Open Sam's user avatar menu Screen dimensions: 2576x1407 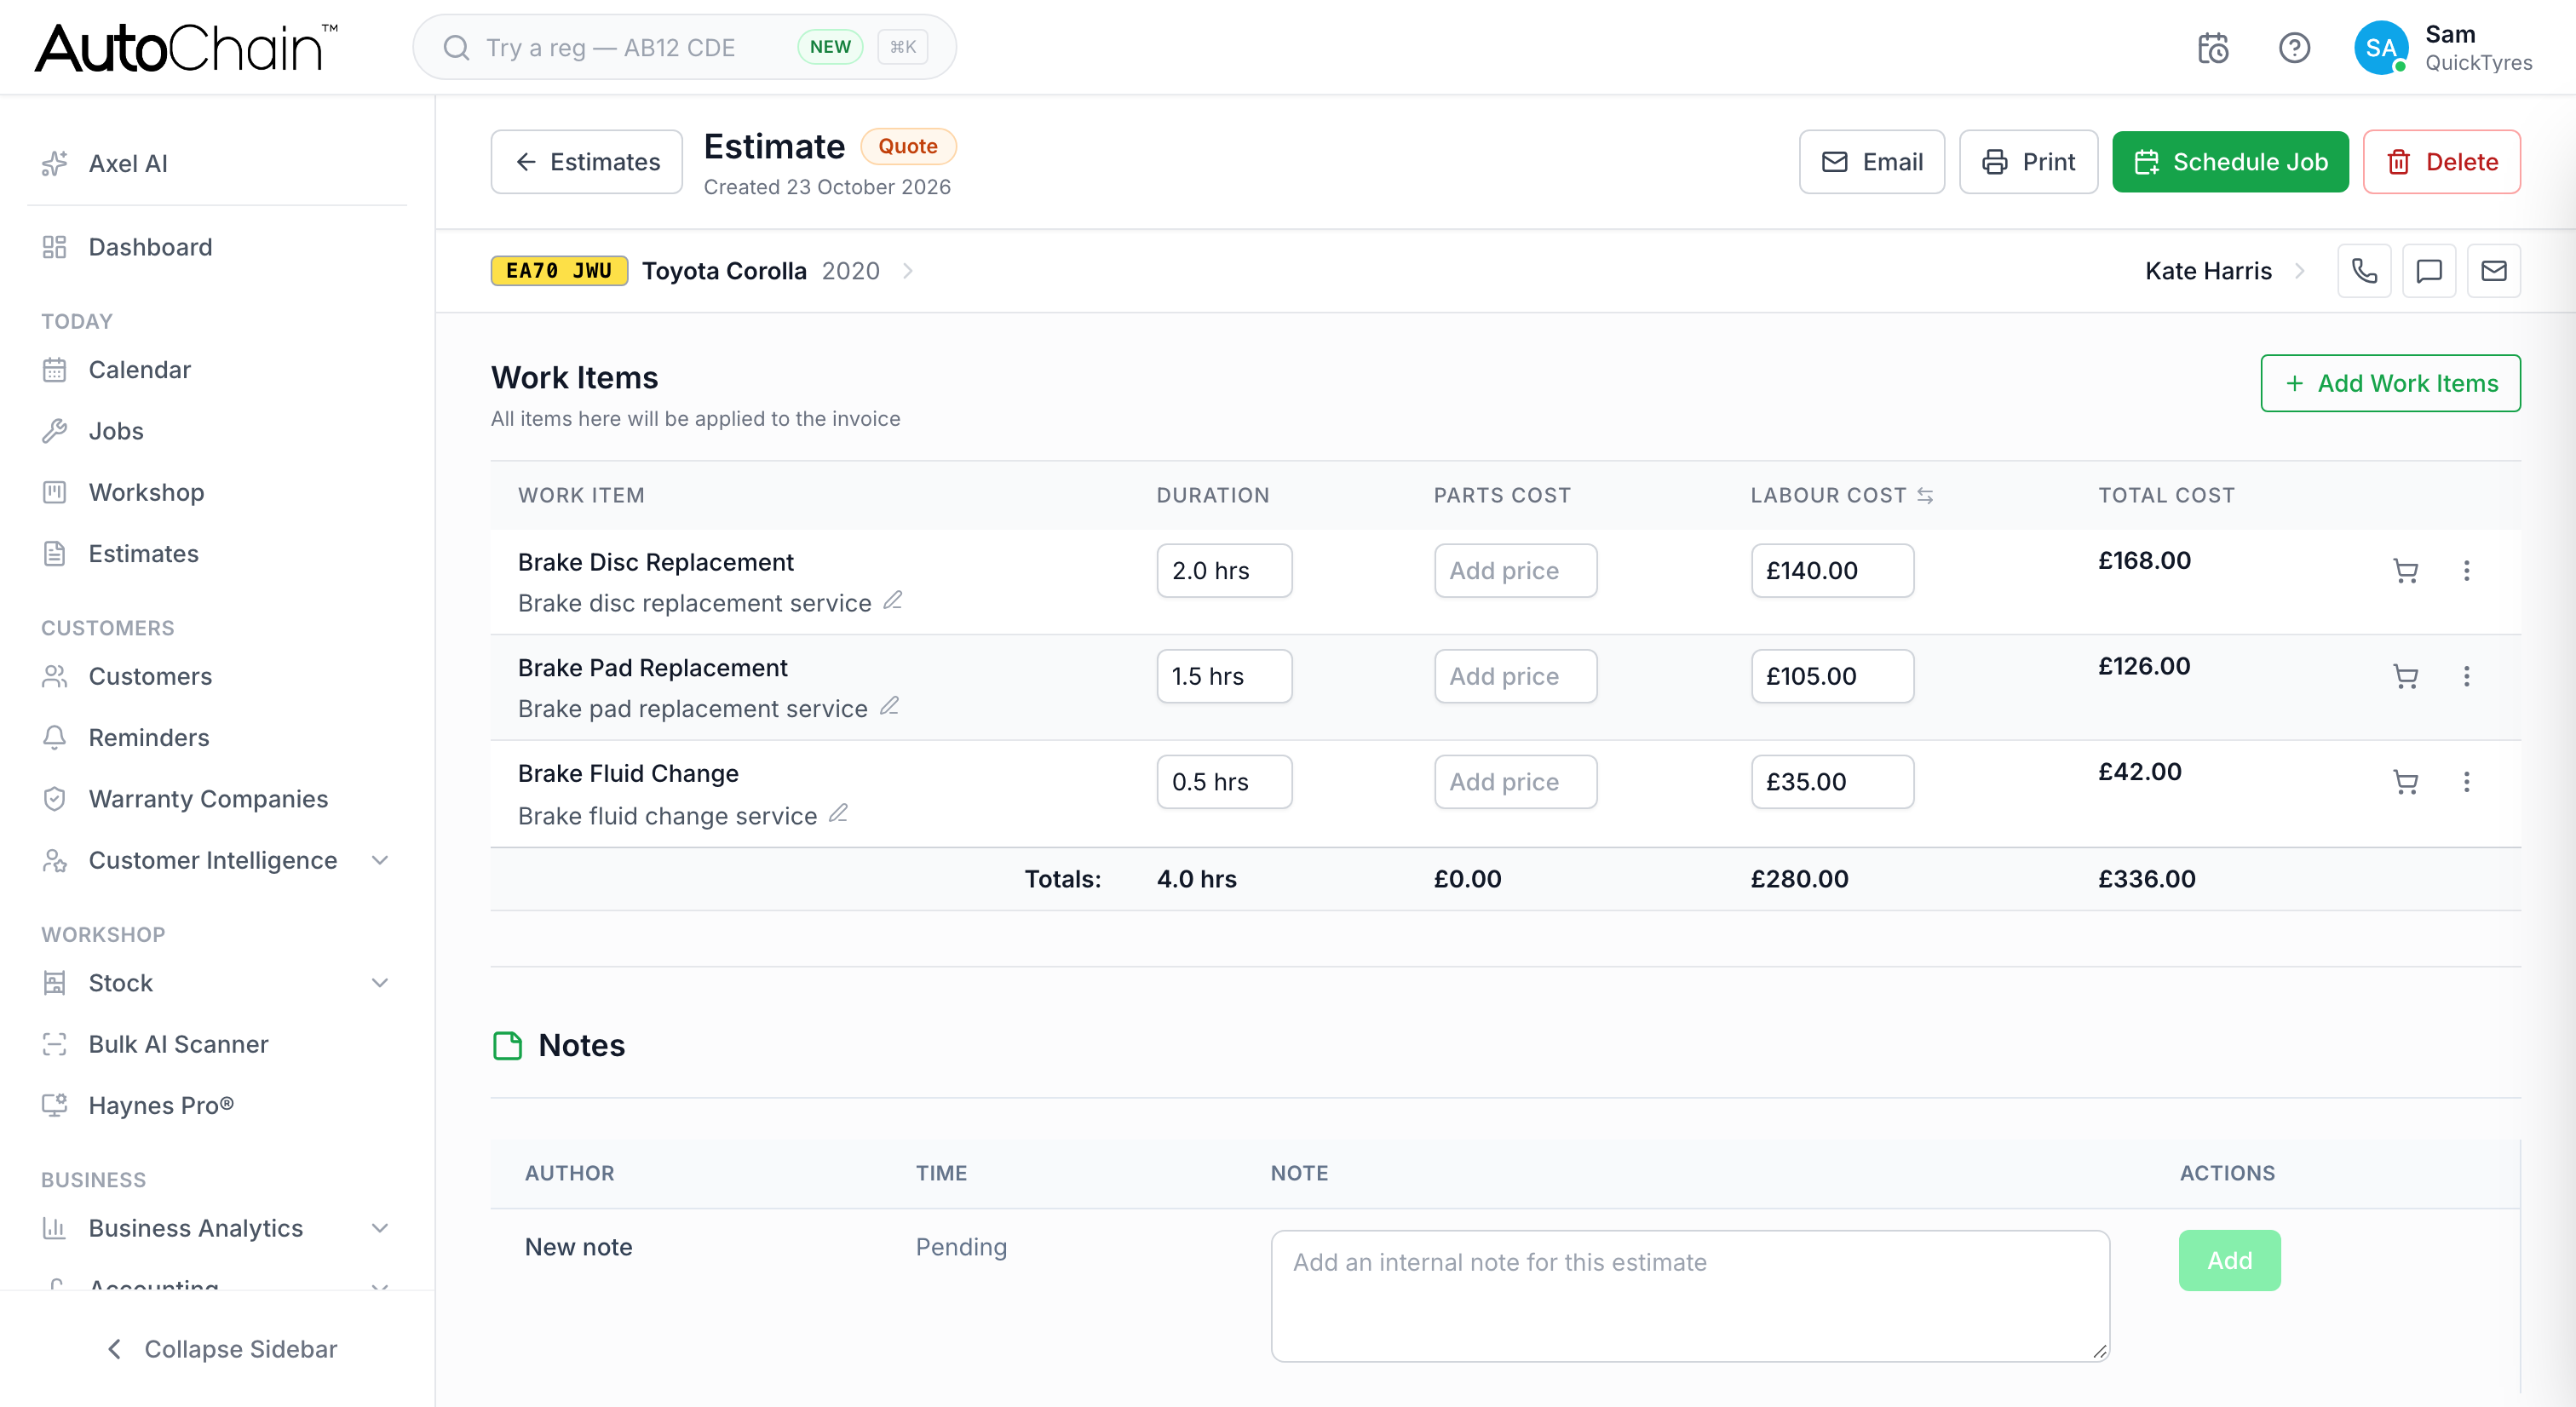[2381, 48]
